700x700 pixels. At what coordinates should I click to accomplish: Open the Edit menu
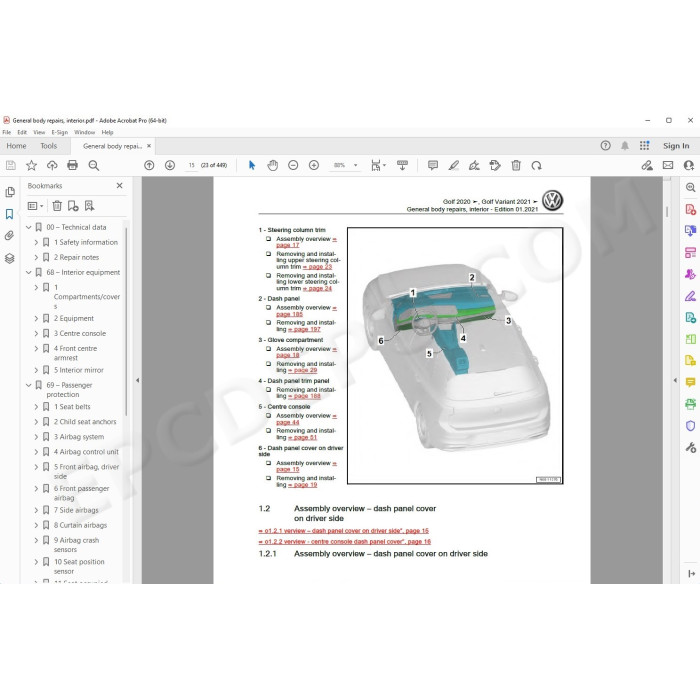(x=22, y=133)
